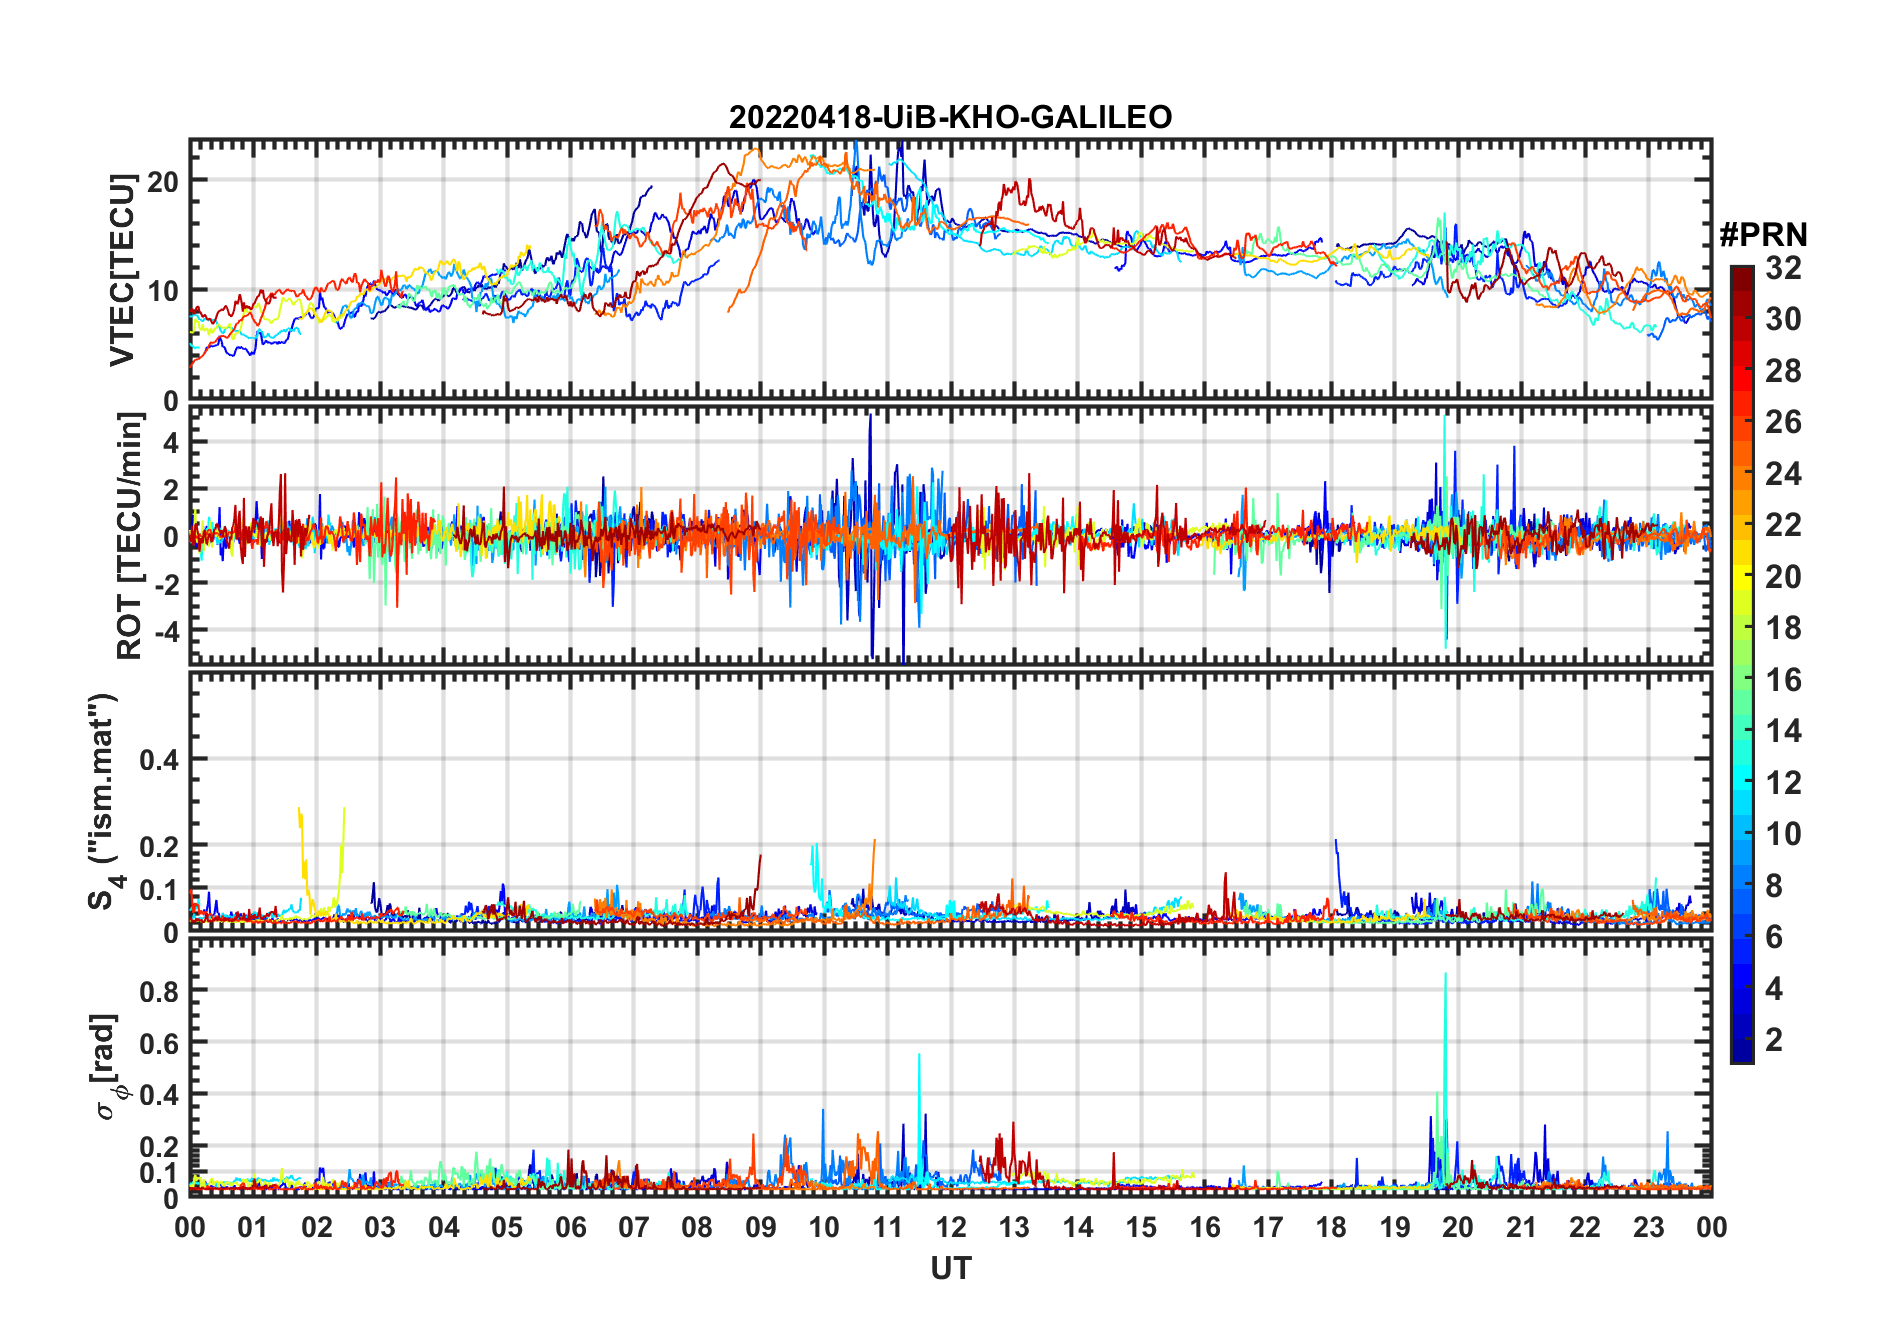1902x1330 pixels.
Task: Click the UT x-axis label
Action: [950, 1268]
